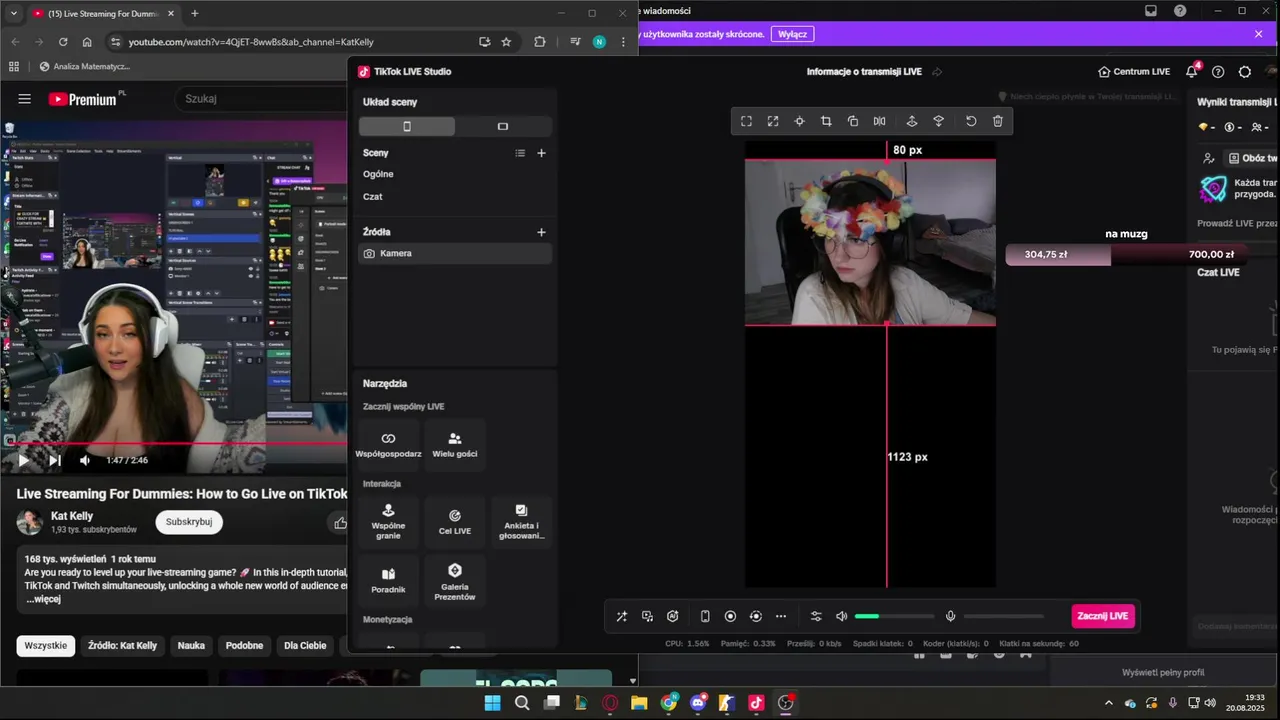
Task: Expand video description with ...więcej
Action: pyautogui.click(x=43, y=599)
